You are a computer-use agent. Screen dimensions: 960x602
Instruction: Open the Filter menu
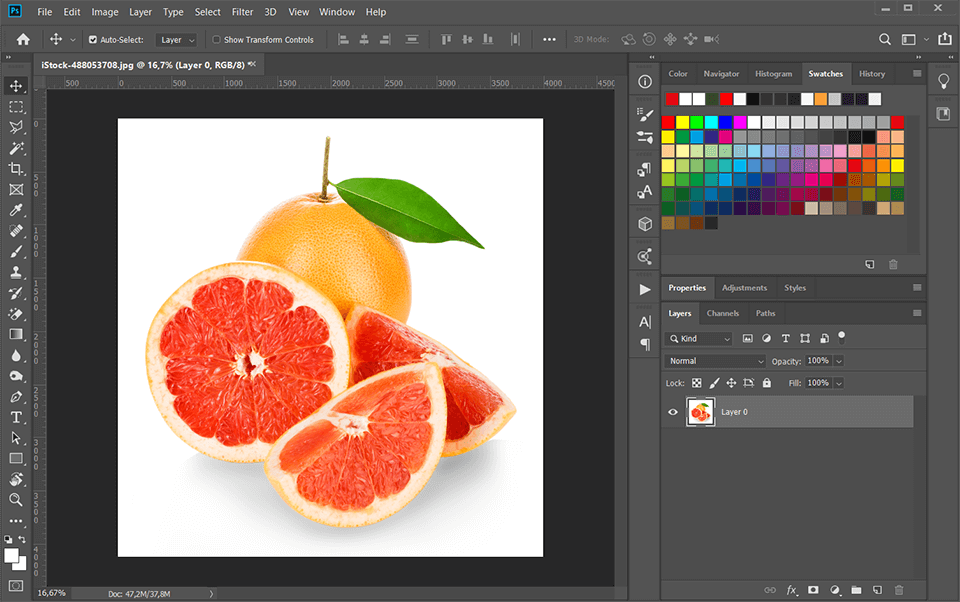pos(242,12)
